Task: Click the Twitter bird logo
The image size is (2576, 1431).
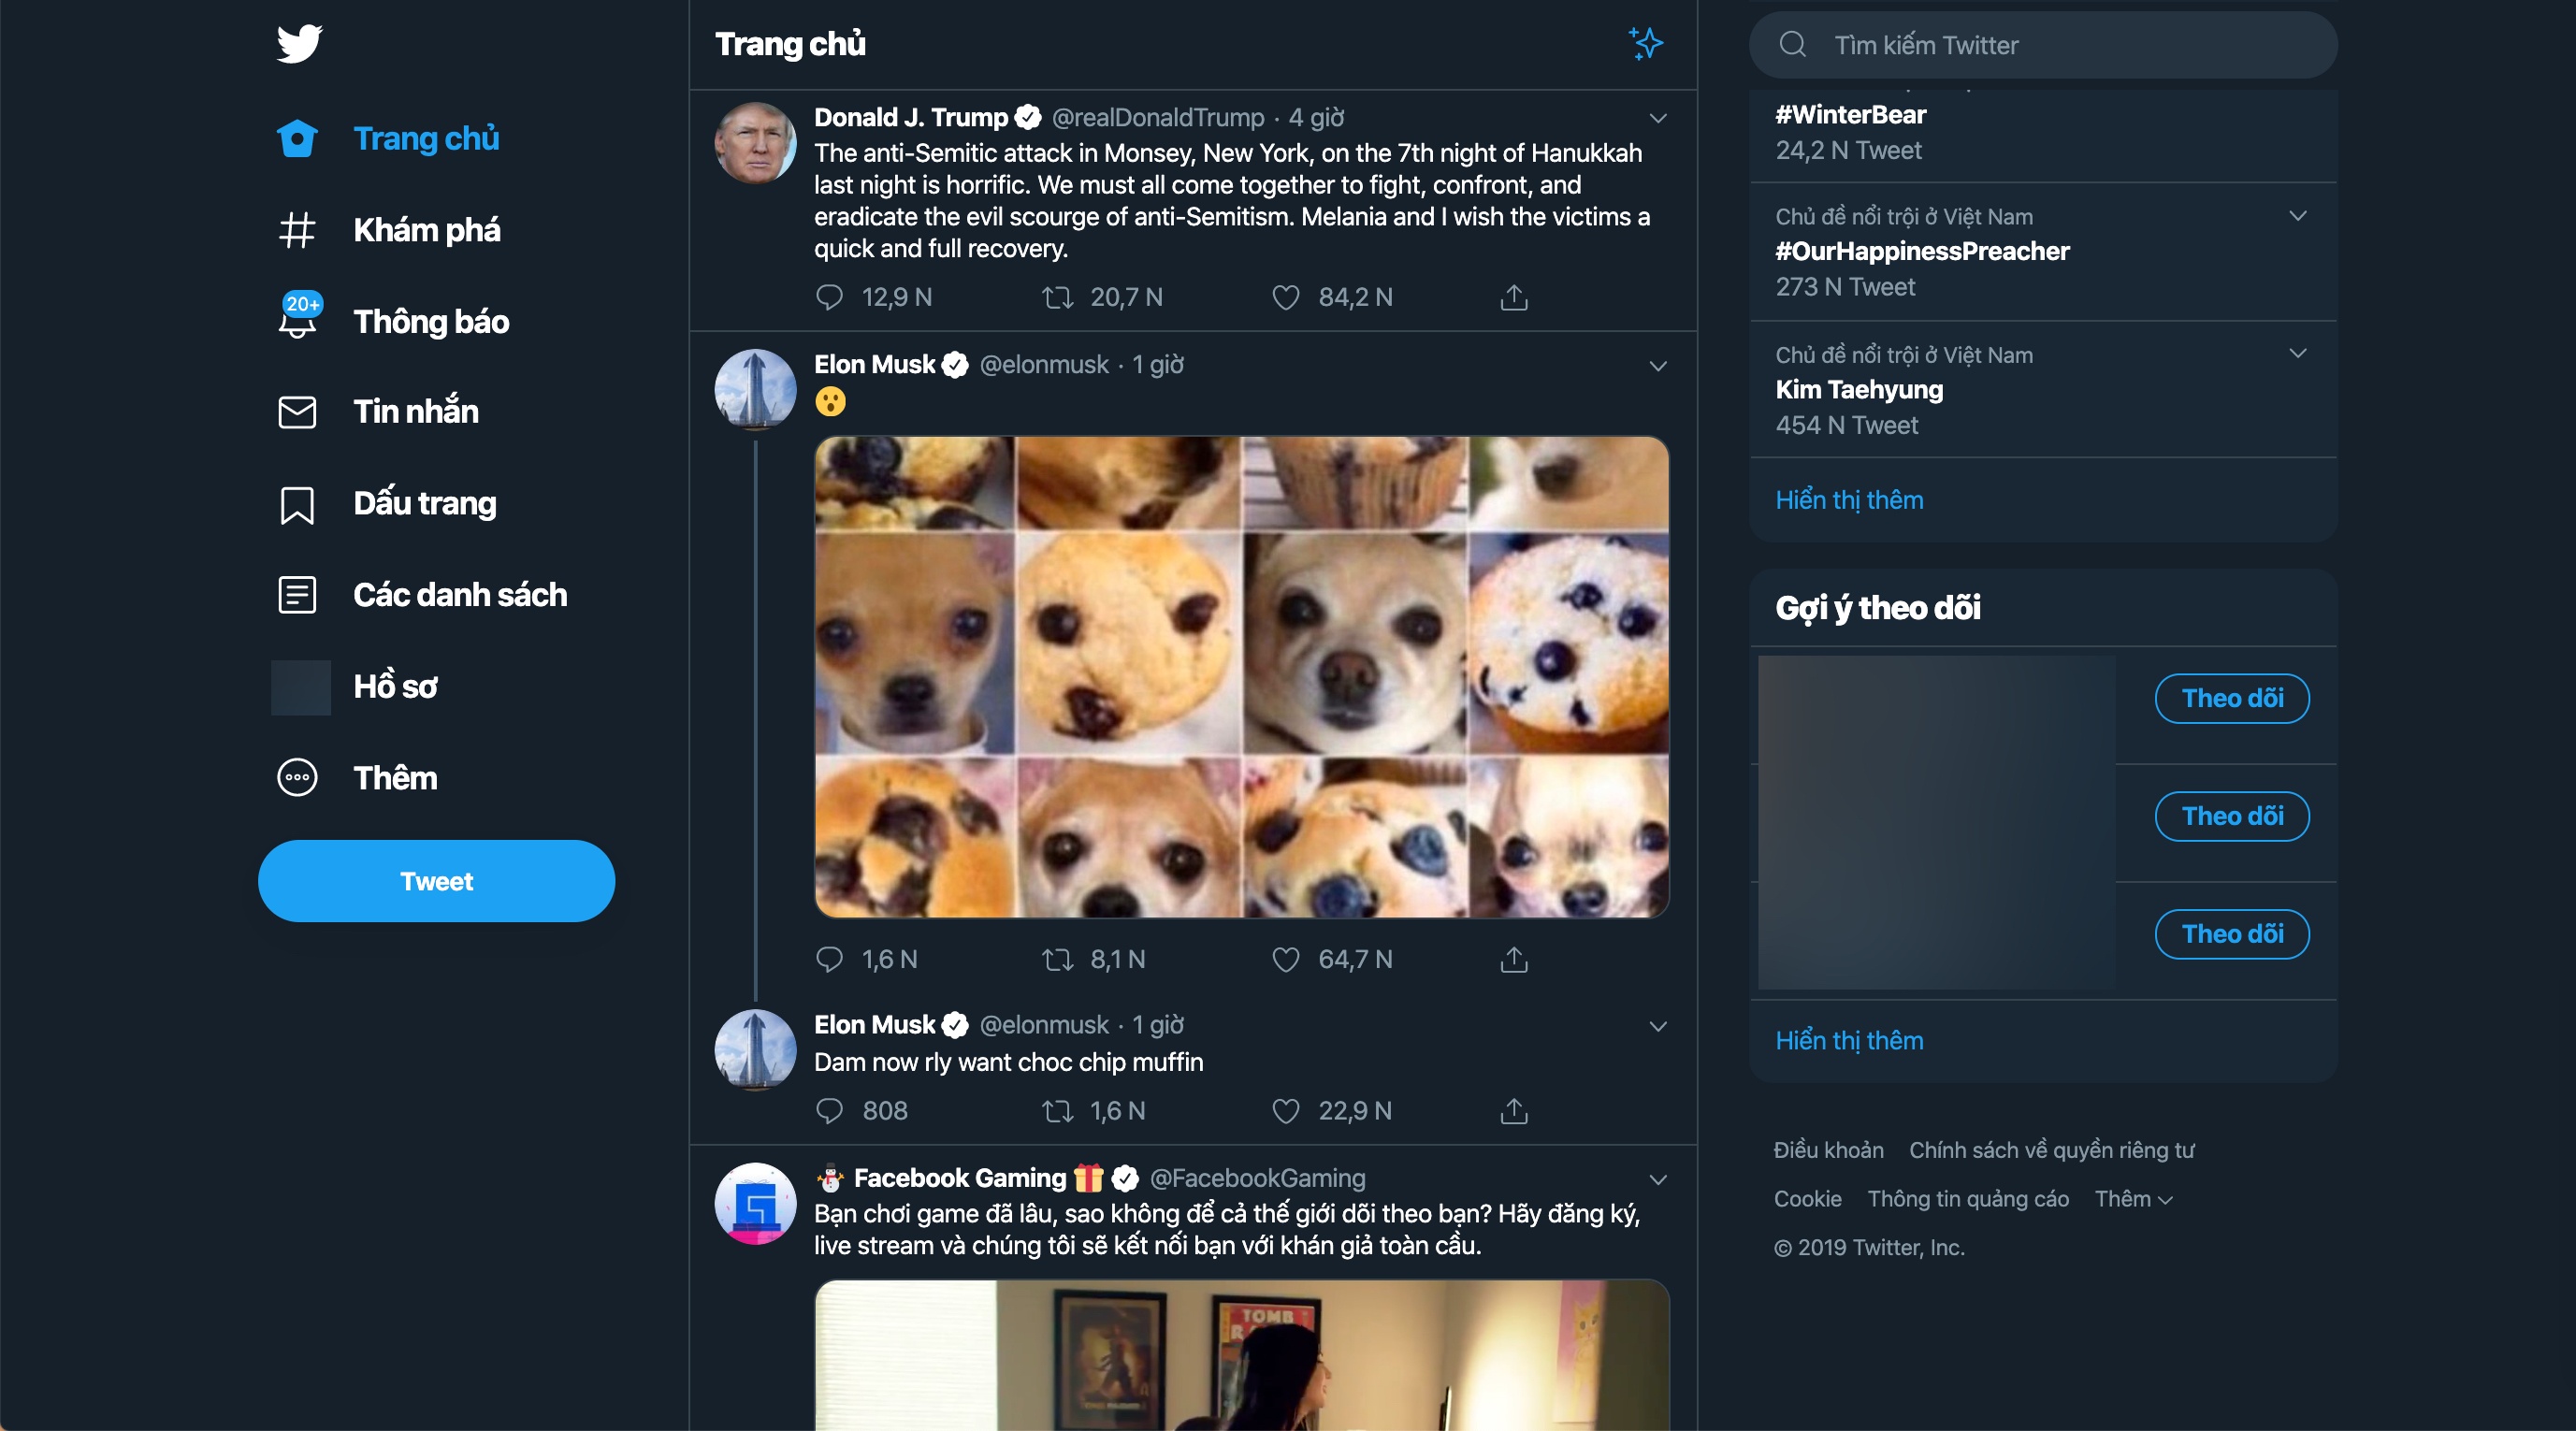Action: [299, 44]
